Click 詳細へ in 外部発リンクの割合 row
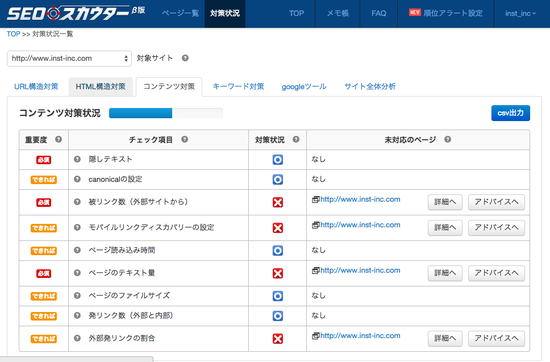This screenshot has width=550, height=362. pos(445,338)
